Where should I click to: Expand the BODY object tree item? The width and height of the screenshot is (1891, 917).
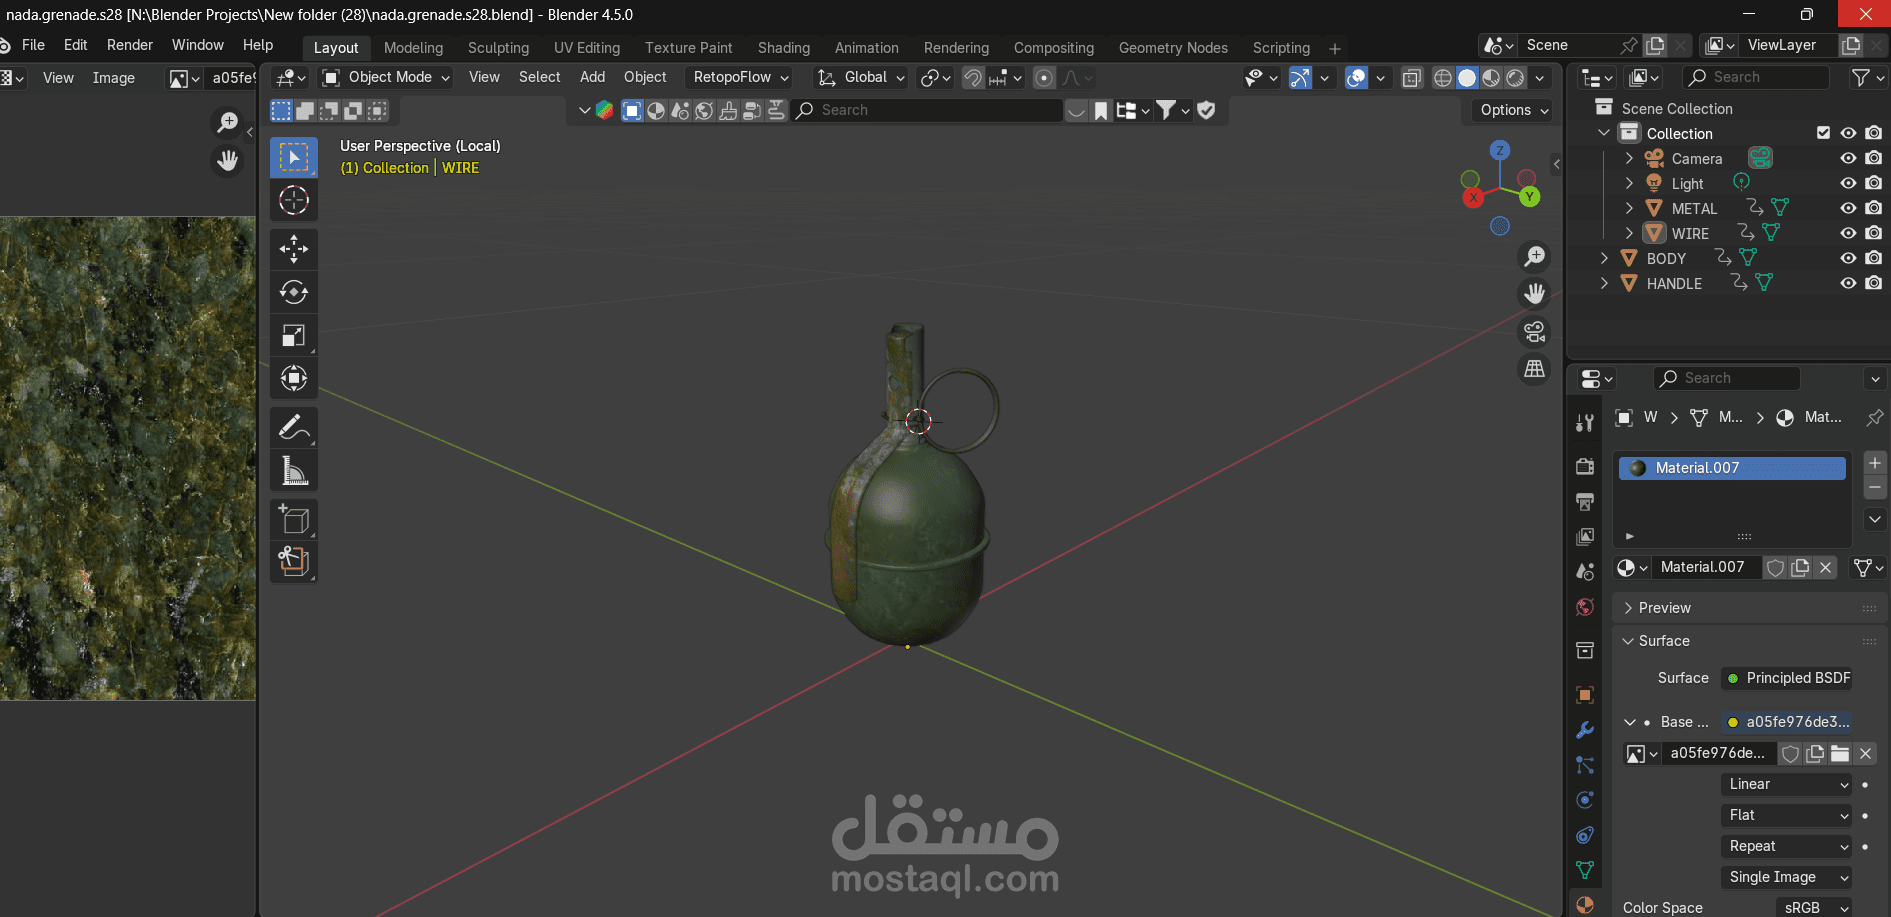click(1604, 258)
